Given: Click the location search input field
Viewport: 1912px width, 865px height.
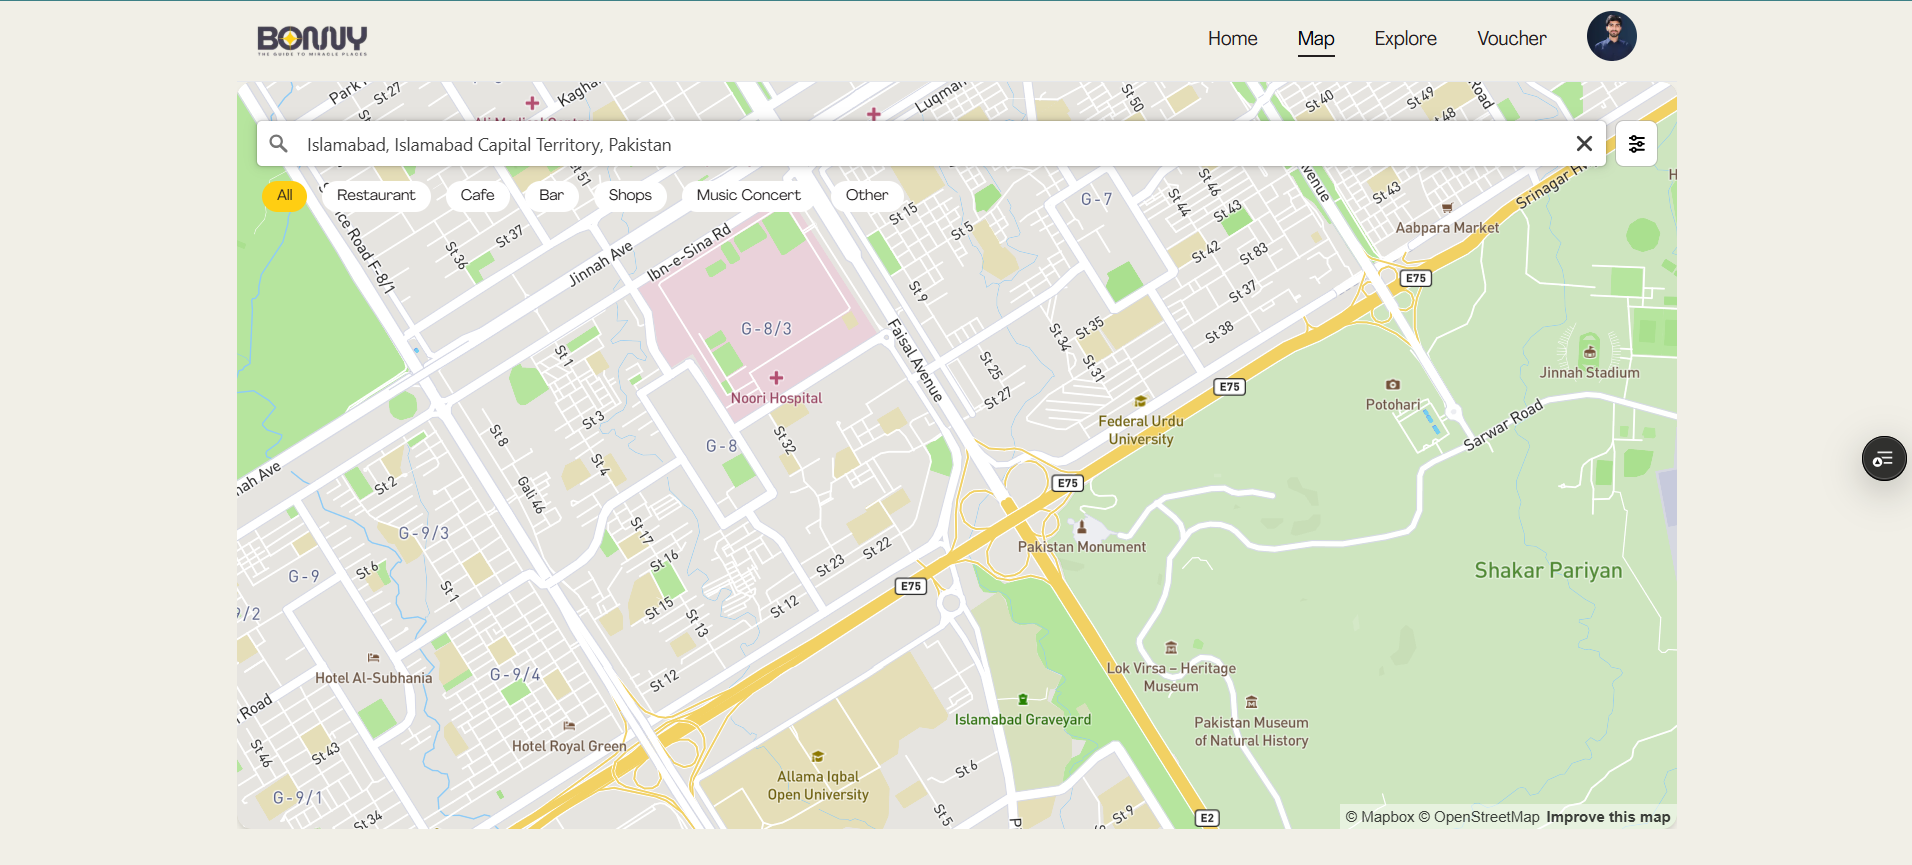Looking at the screenshot, I should (931, 144).
